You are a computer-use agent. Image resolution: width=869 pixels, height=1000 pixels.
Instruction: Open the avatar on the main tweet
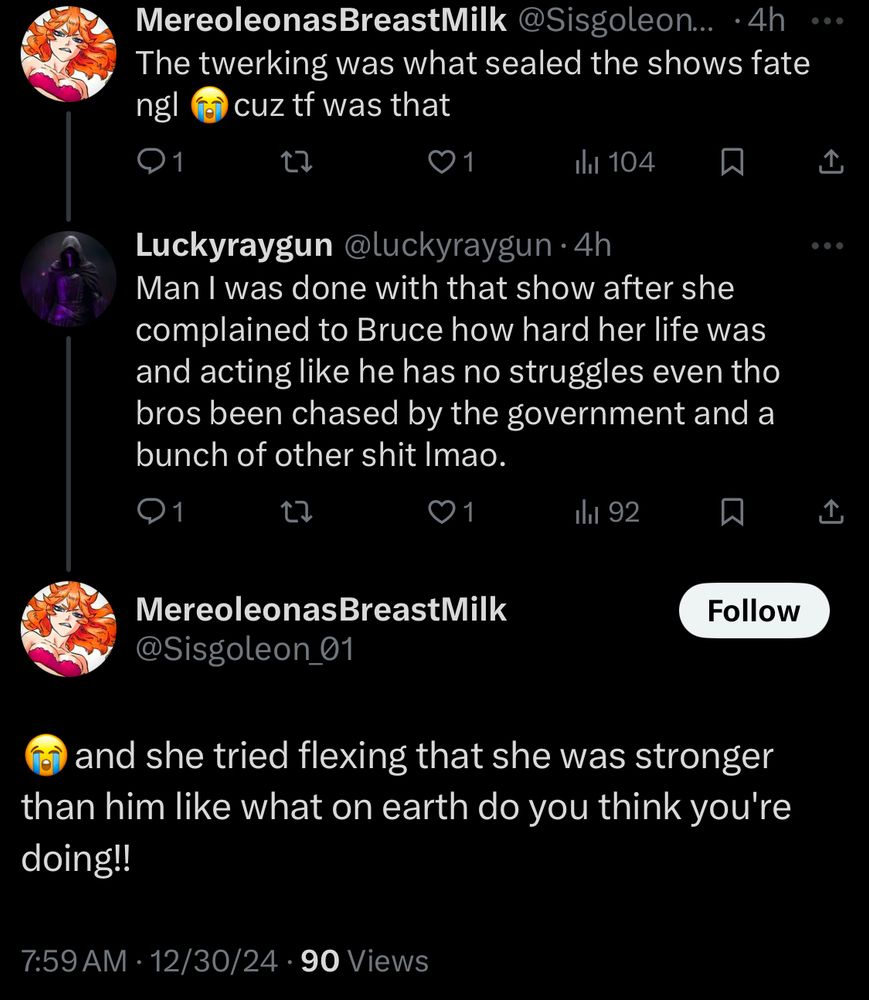(x=68, y=628)
